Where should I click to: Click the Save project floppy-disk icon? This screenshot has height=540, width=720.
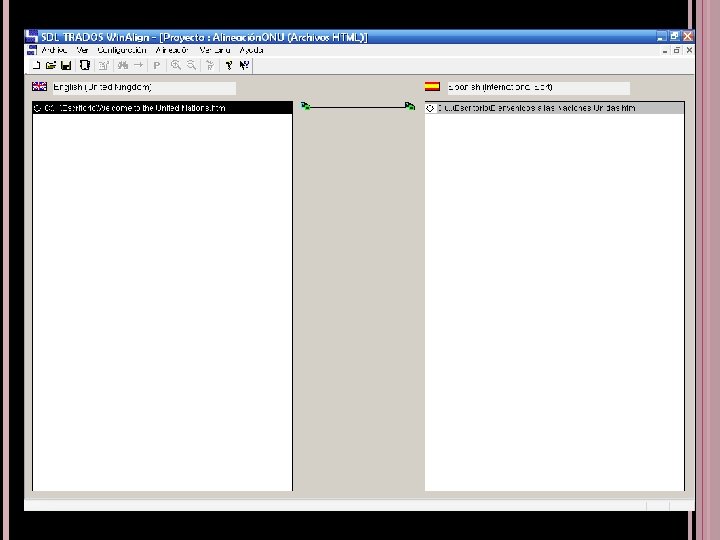click(66, 65)
